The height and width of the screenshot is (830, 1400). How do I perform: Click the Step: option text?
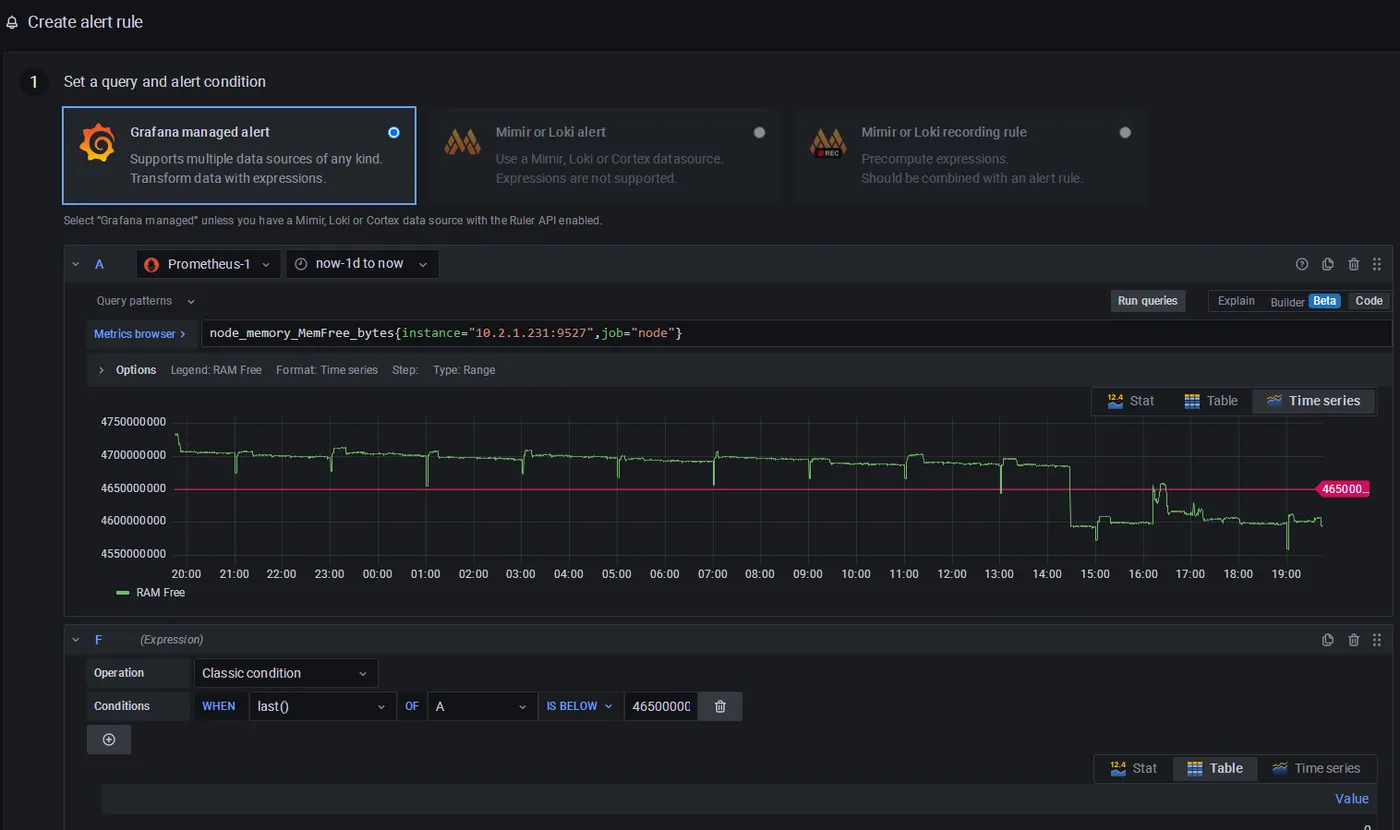click(x=405, y=370)
